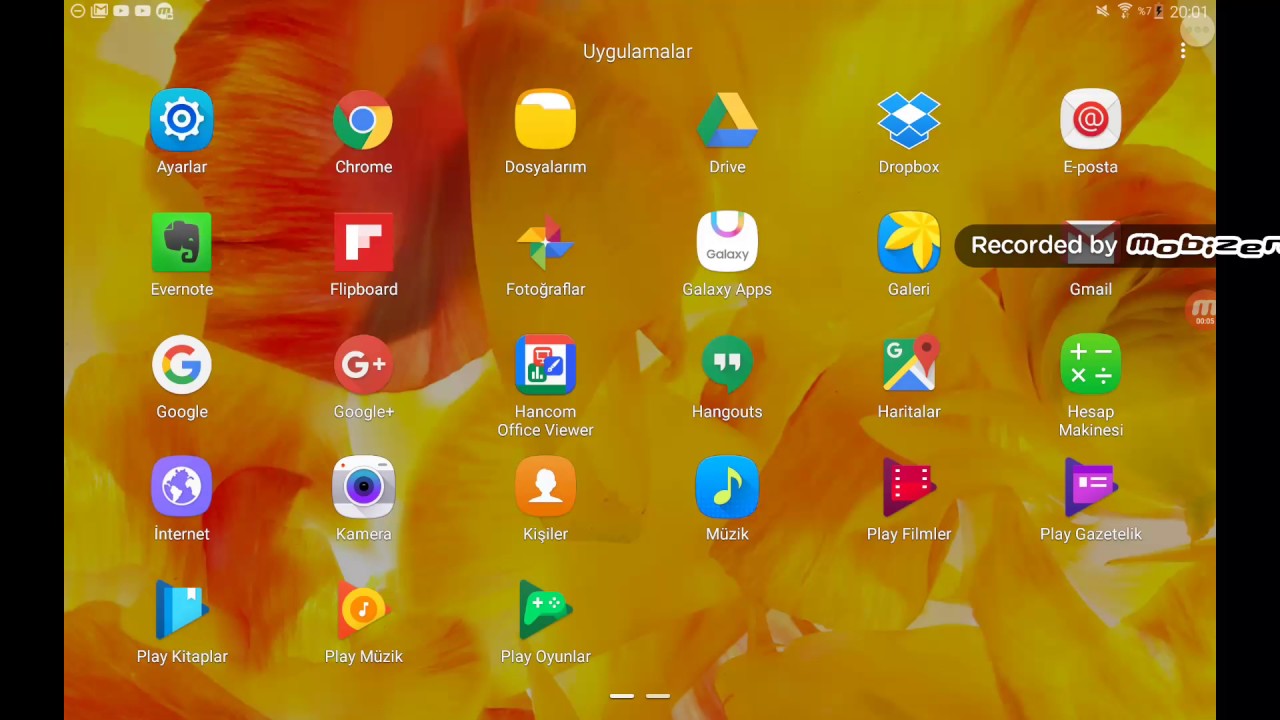1280x720 pixels.
Task: Launch the Hangouts app
Action: (x=727, y=365)
